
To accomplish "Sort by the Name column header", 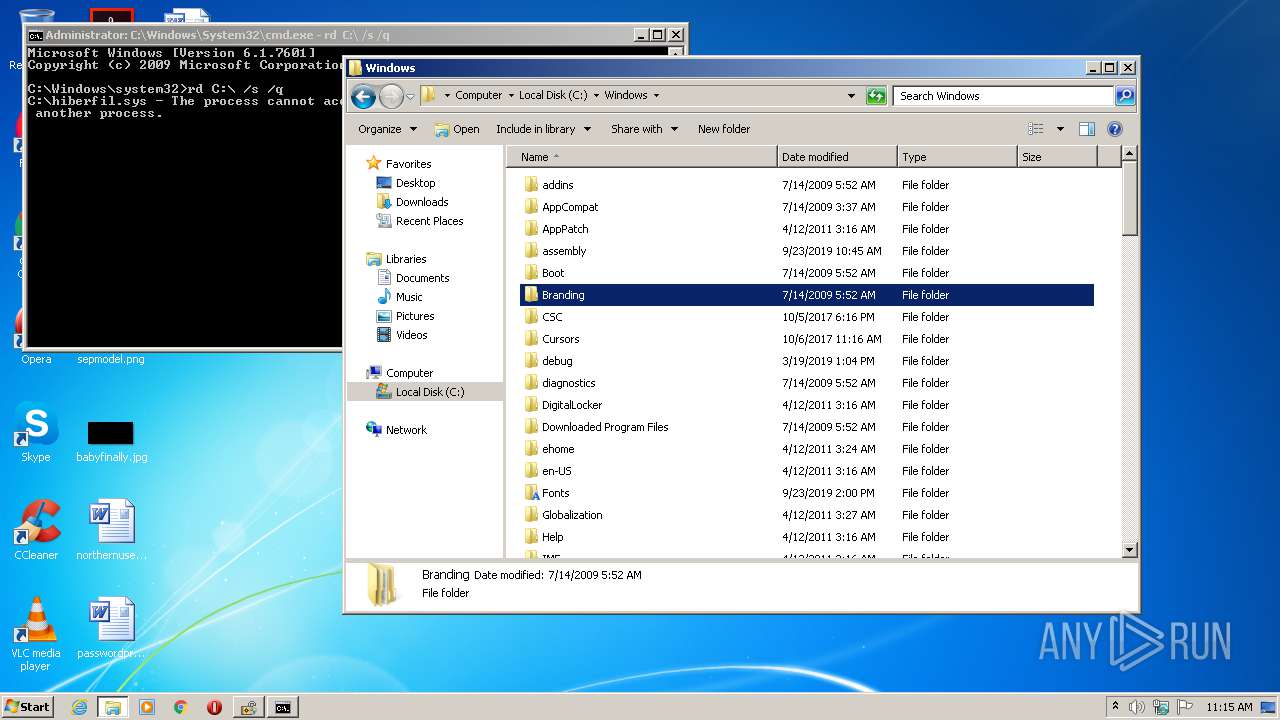I will pyautogui.click(x=642, y=157).
